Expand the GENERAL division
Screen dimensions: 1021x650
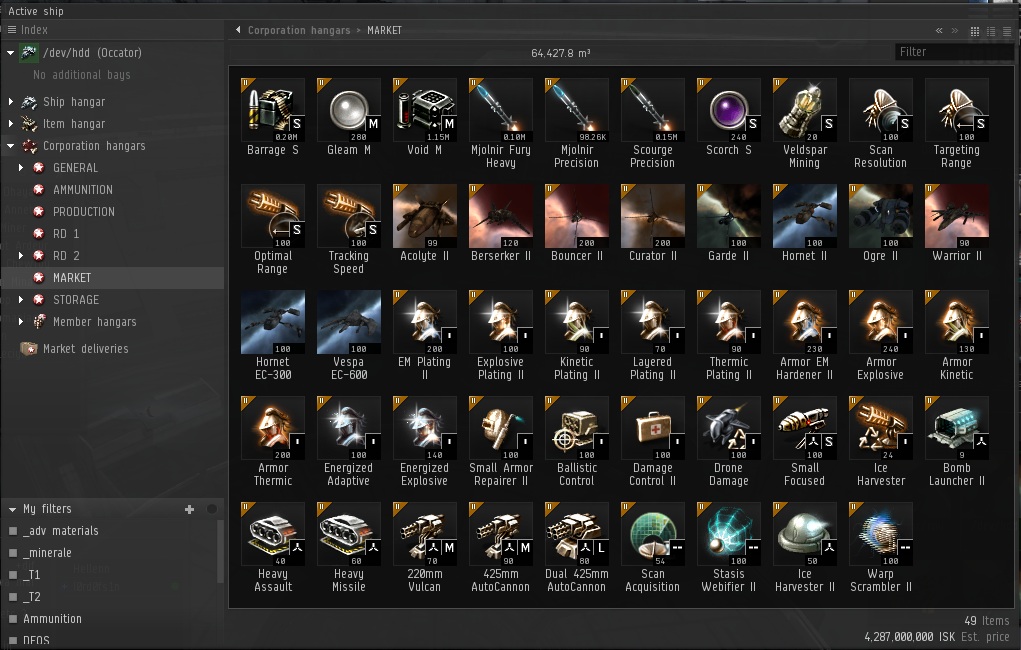21,168
